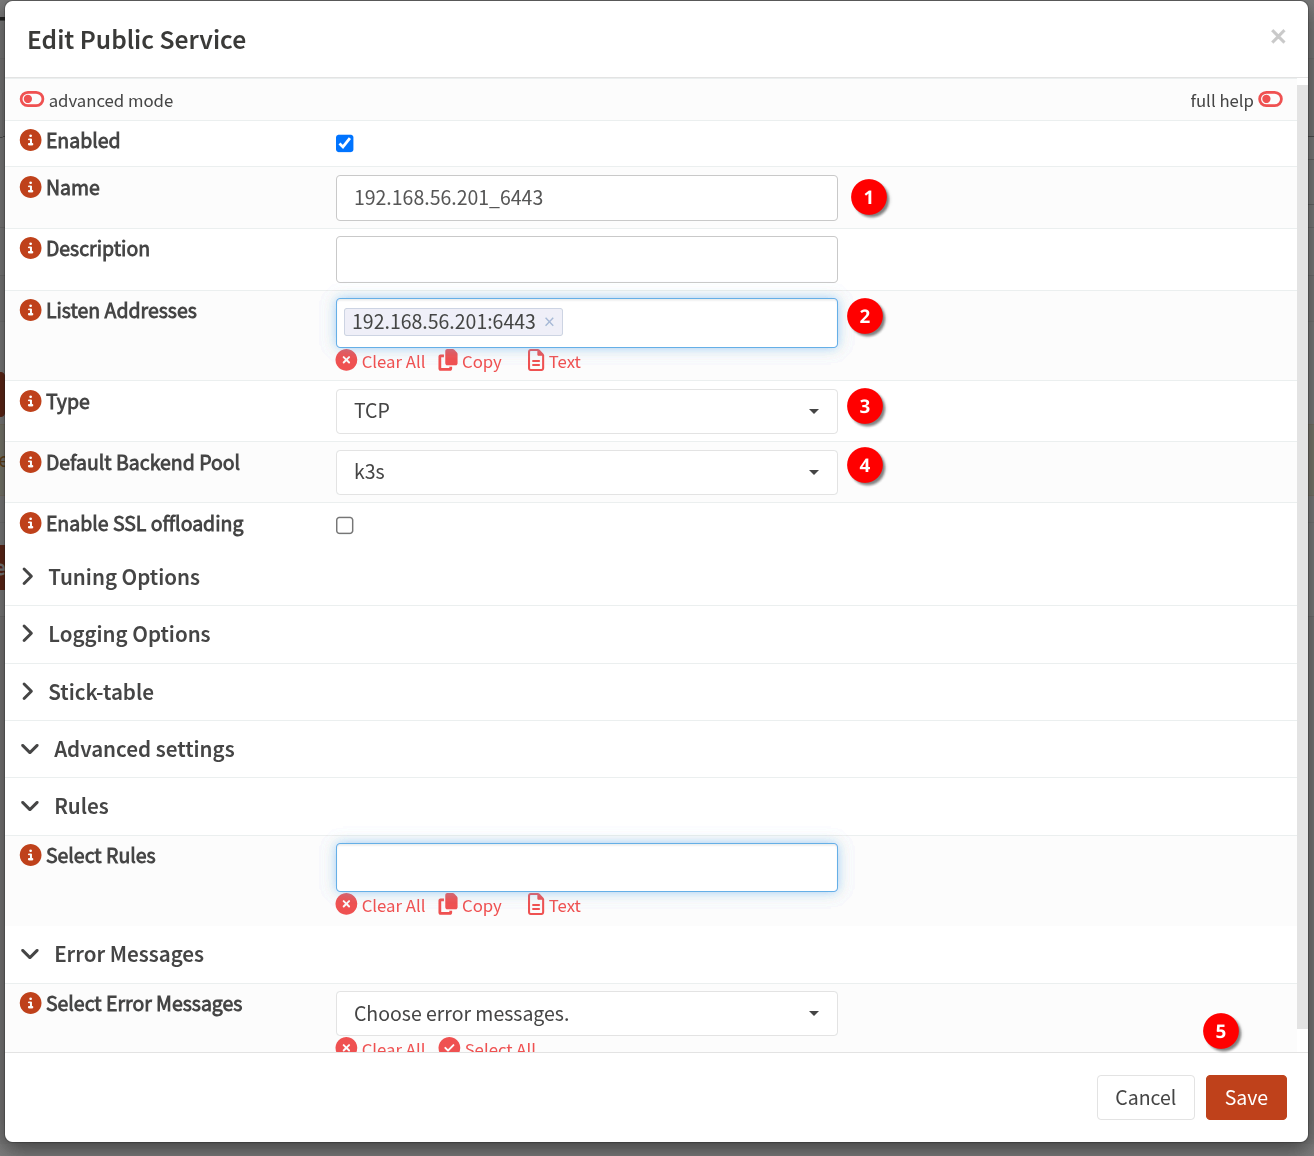Enable SSL offloading checkbox
Viewport: 1314px width, 1156px height.
click(x=345, y=526)
